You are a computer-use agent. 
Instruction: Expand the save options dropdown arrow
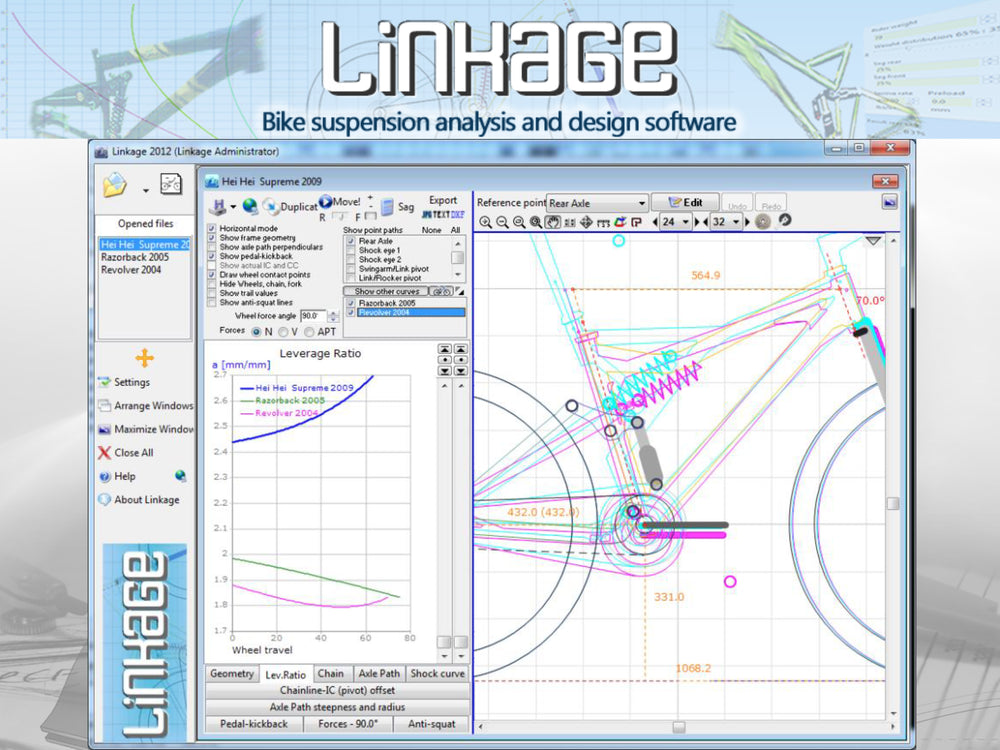click(233, 207)
